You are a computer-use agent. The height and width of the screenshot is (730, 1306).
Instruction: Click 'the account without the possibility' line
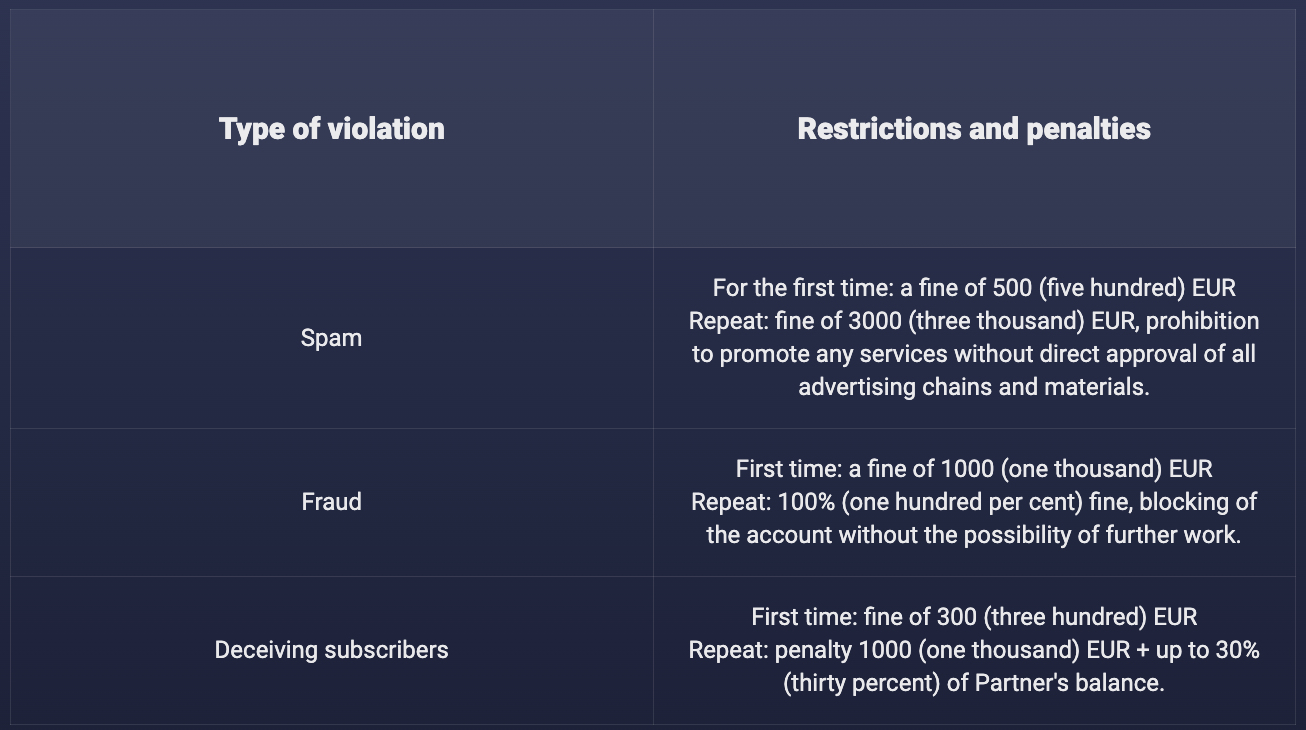coord(974,535)
